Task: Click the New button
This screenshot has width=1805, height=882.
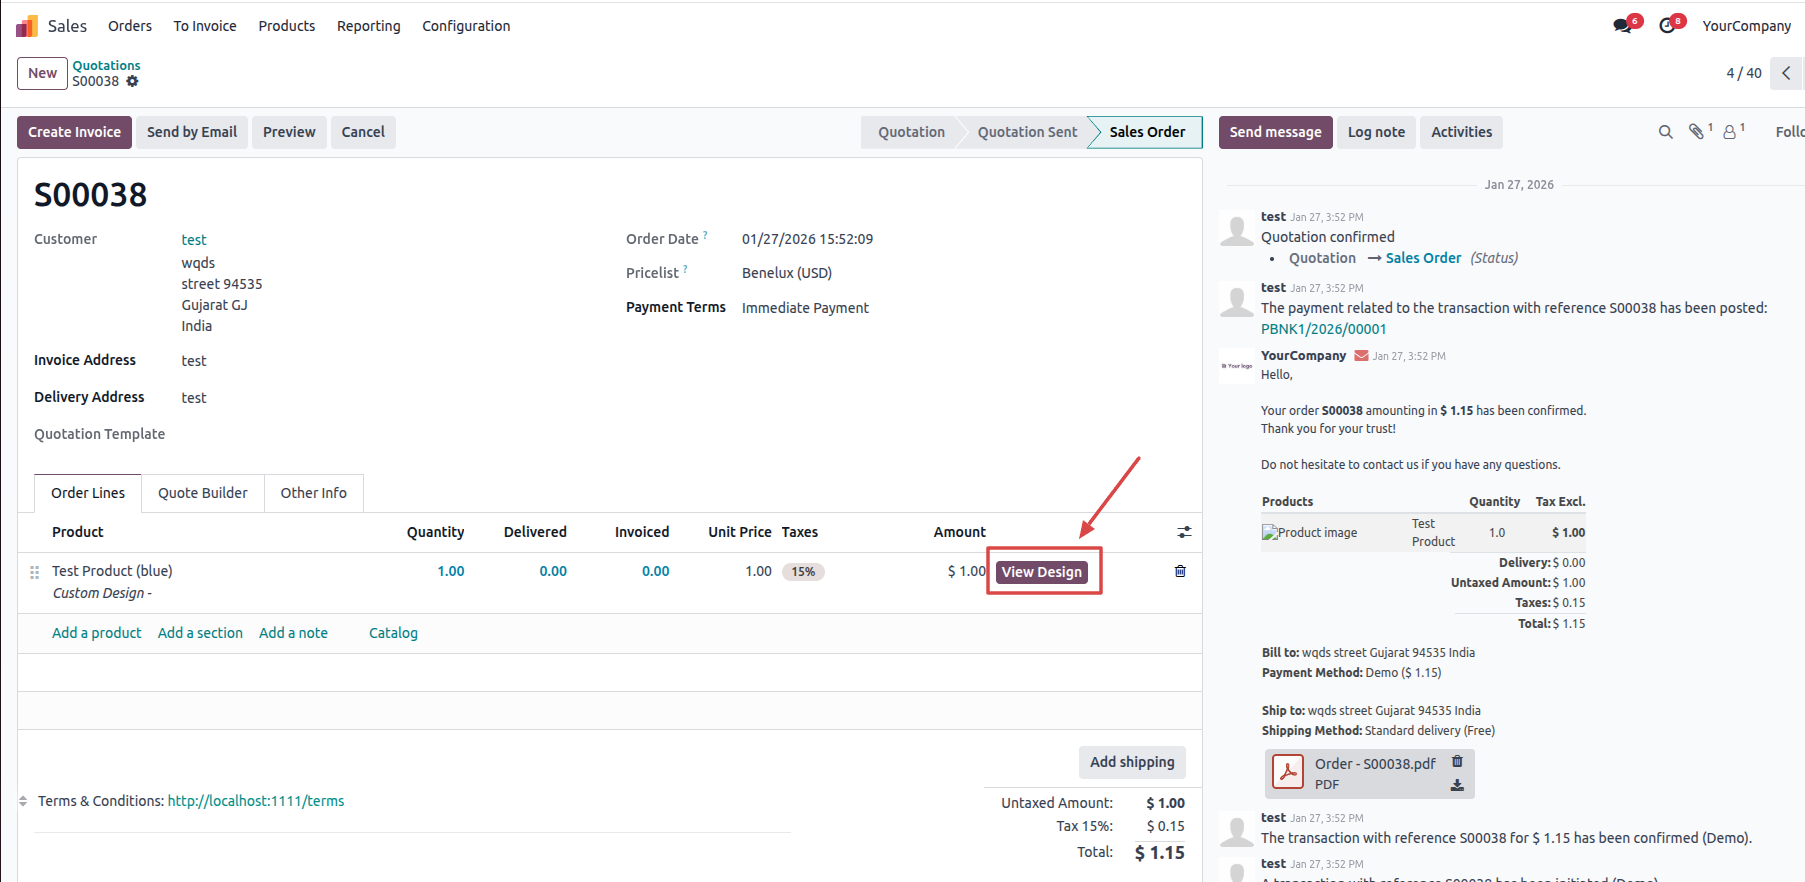Action: tap(42, 73)
